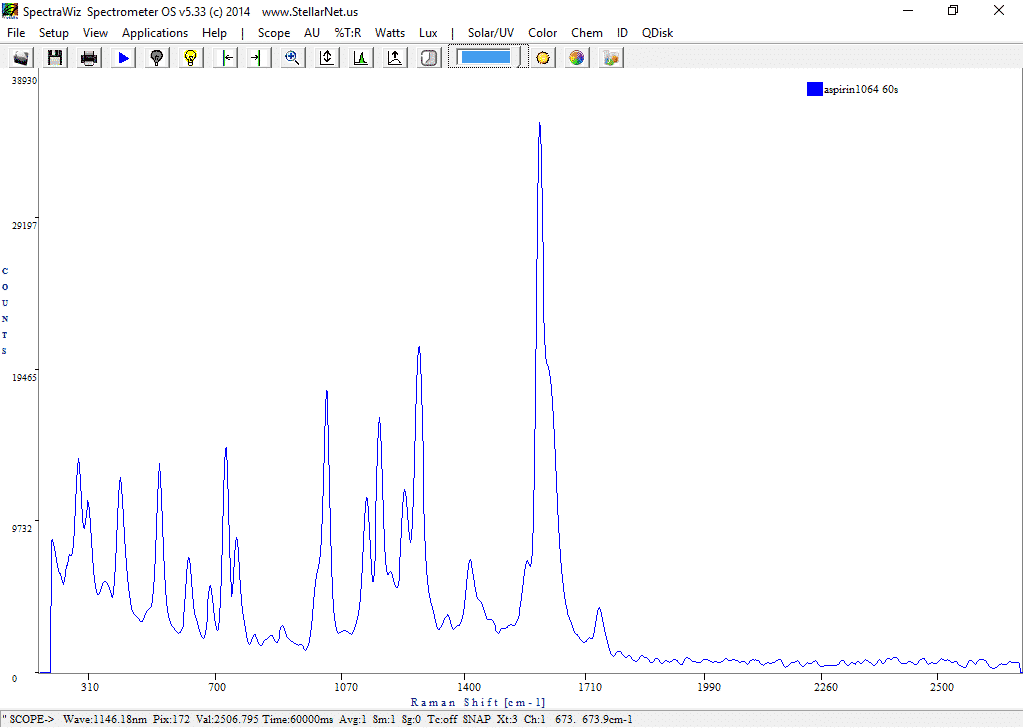The image size is (1023, 728).
Task: Open the QDisk menu item
Action: [x=657, y=33]
